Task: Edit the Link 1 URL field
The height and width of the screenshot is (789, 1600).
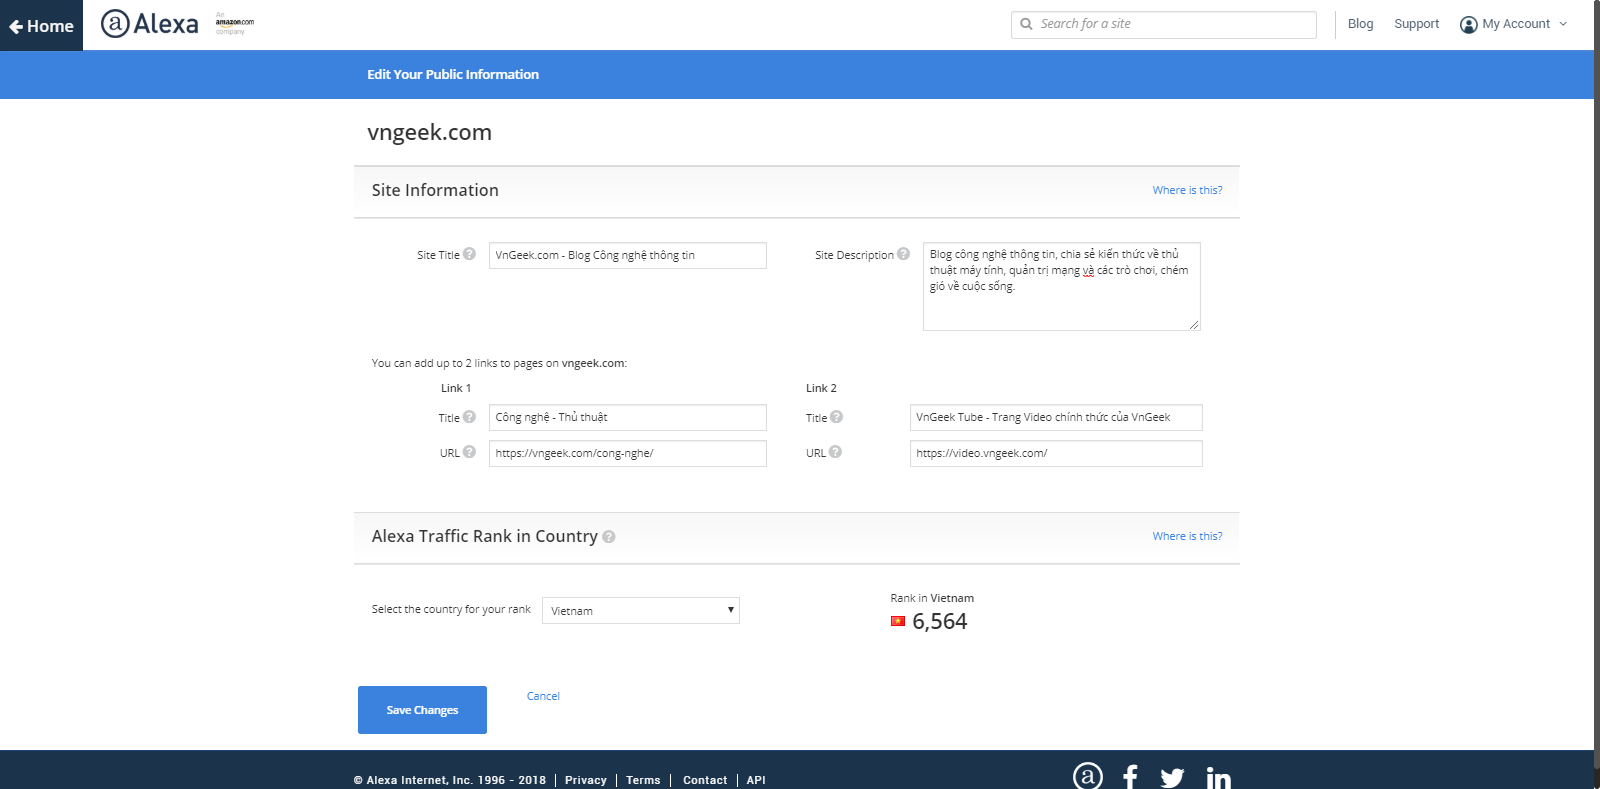Action: 628,453
